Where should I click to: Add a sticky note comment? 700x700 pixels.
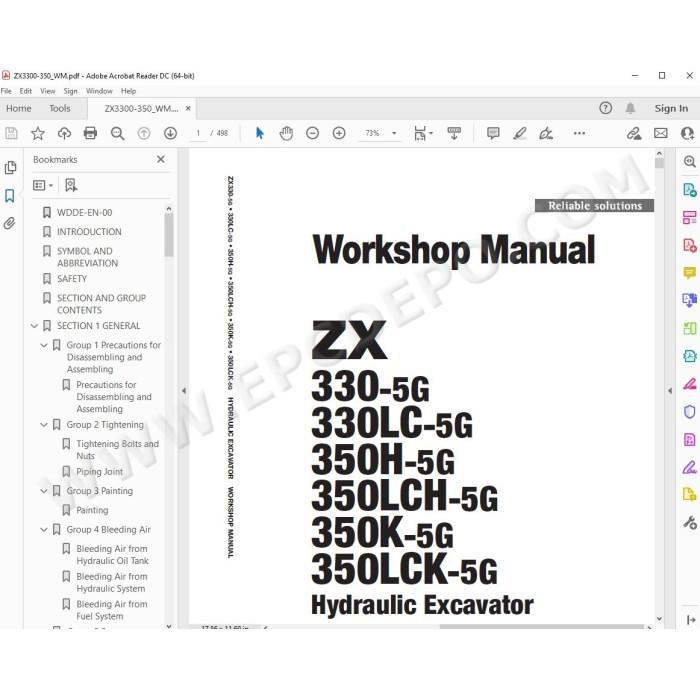(493, 133)
